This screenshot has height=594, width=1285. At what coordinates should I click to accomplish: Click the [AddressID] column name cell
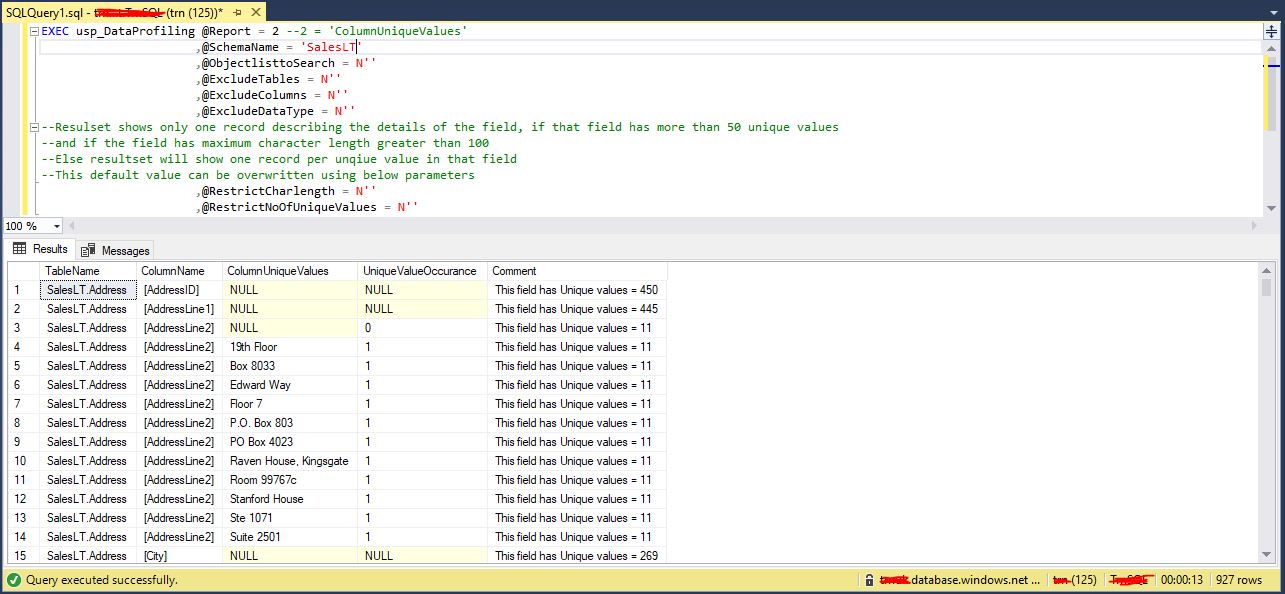(179, 290)
